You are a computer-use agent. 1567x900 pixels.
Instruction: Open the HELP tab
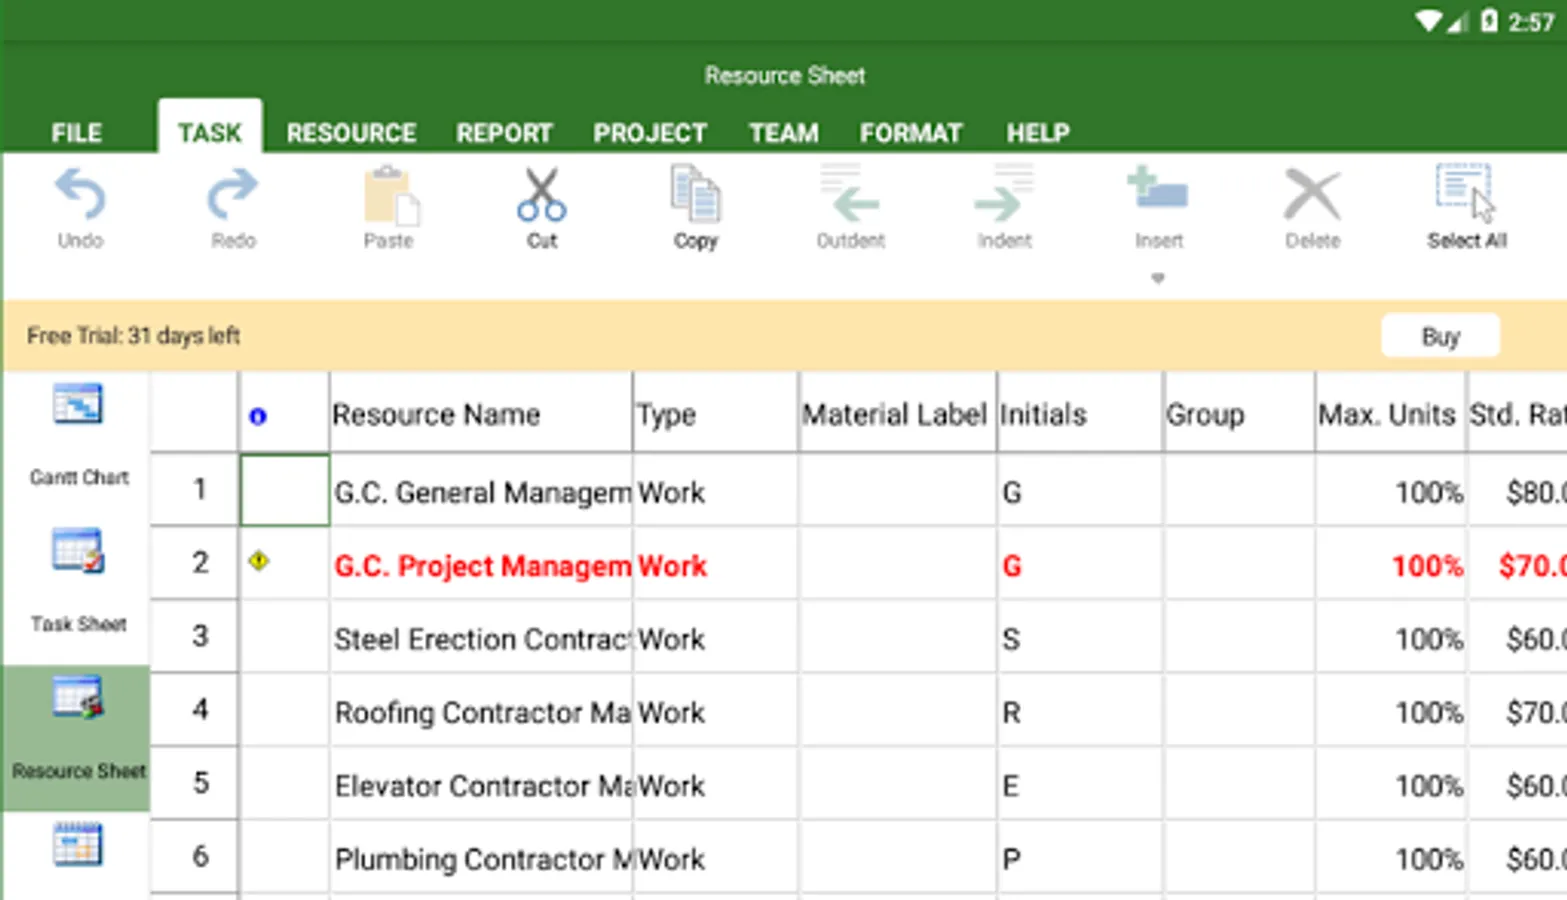click(1038, 133)
